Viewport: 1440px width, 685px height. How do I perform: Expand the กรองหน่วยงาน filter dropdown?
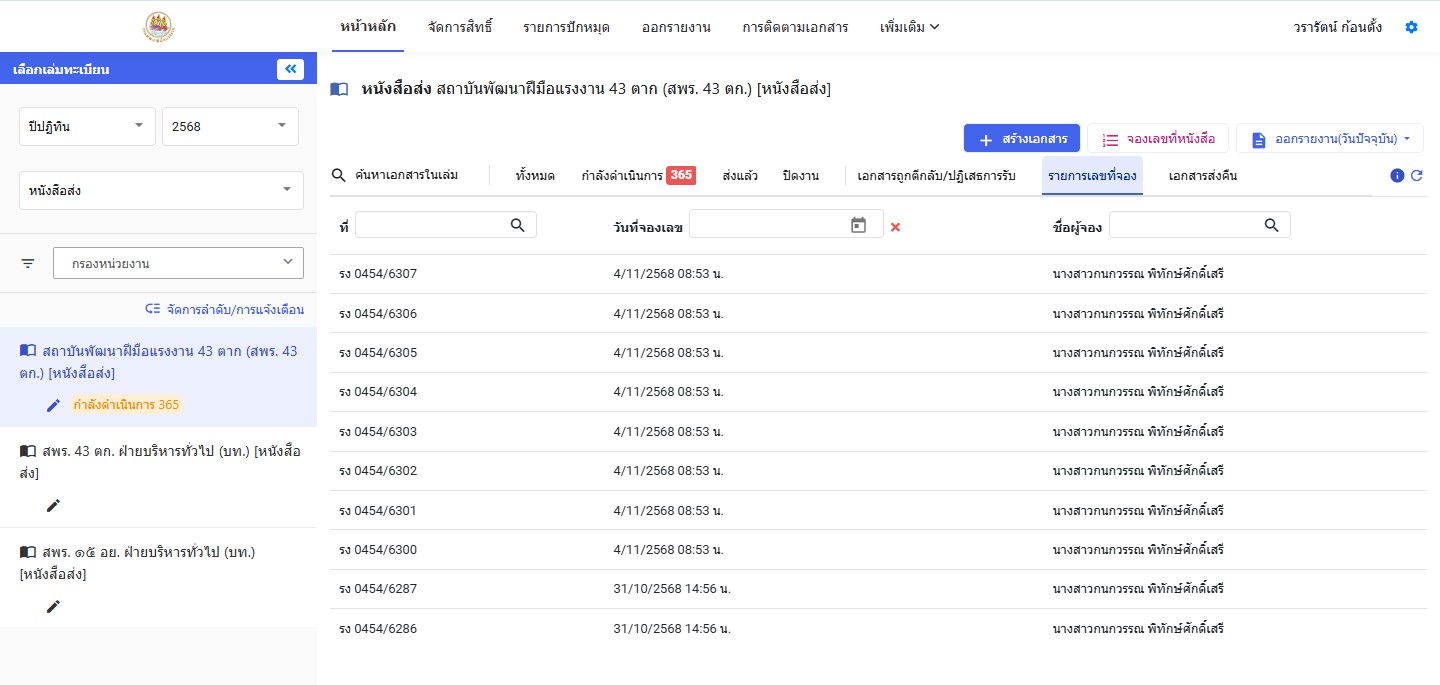[178, 264]
